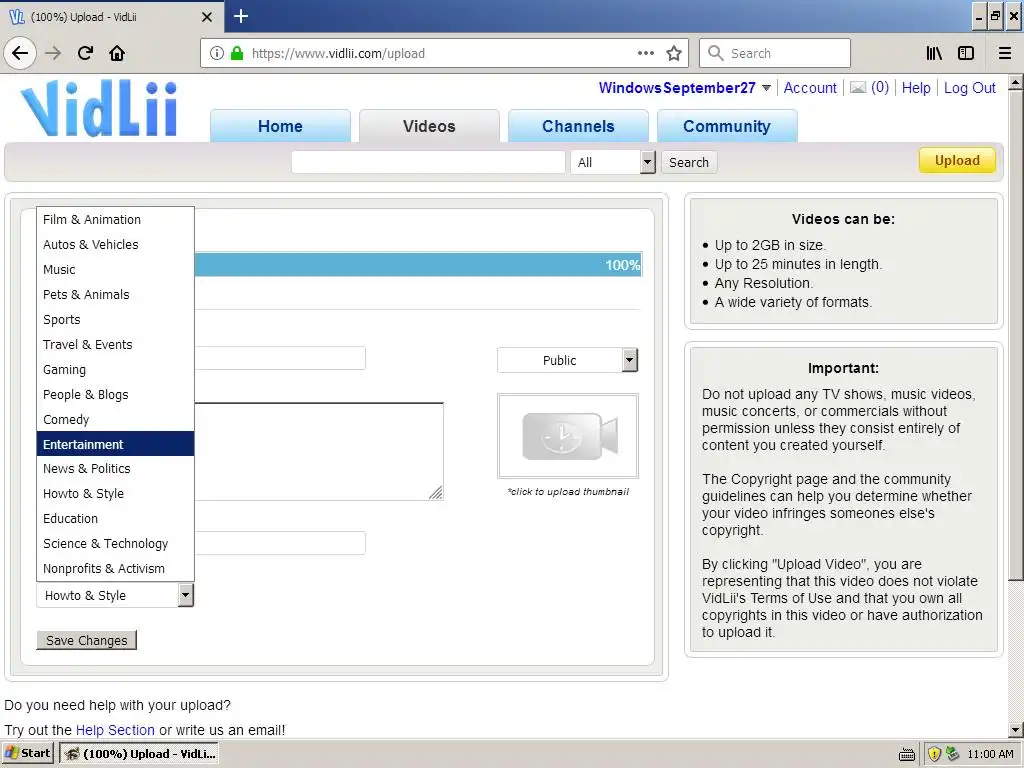Open the Community tab
1024x768 pixels.
pos(727,126)
